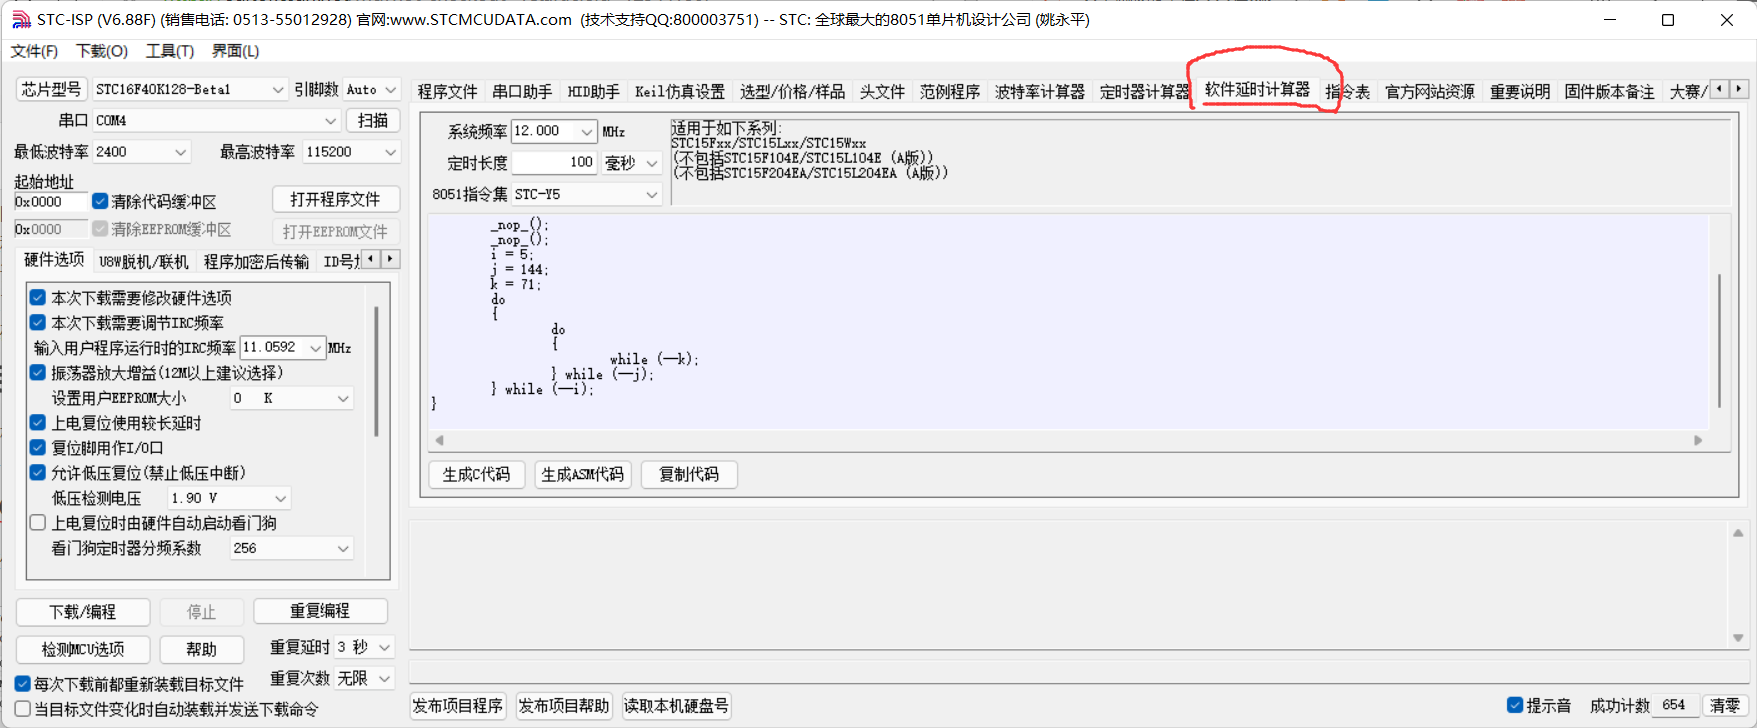Toggle 提示音 checkbox

1515,705
